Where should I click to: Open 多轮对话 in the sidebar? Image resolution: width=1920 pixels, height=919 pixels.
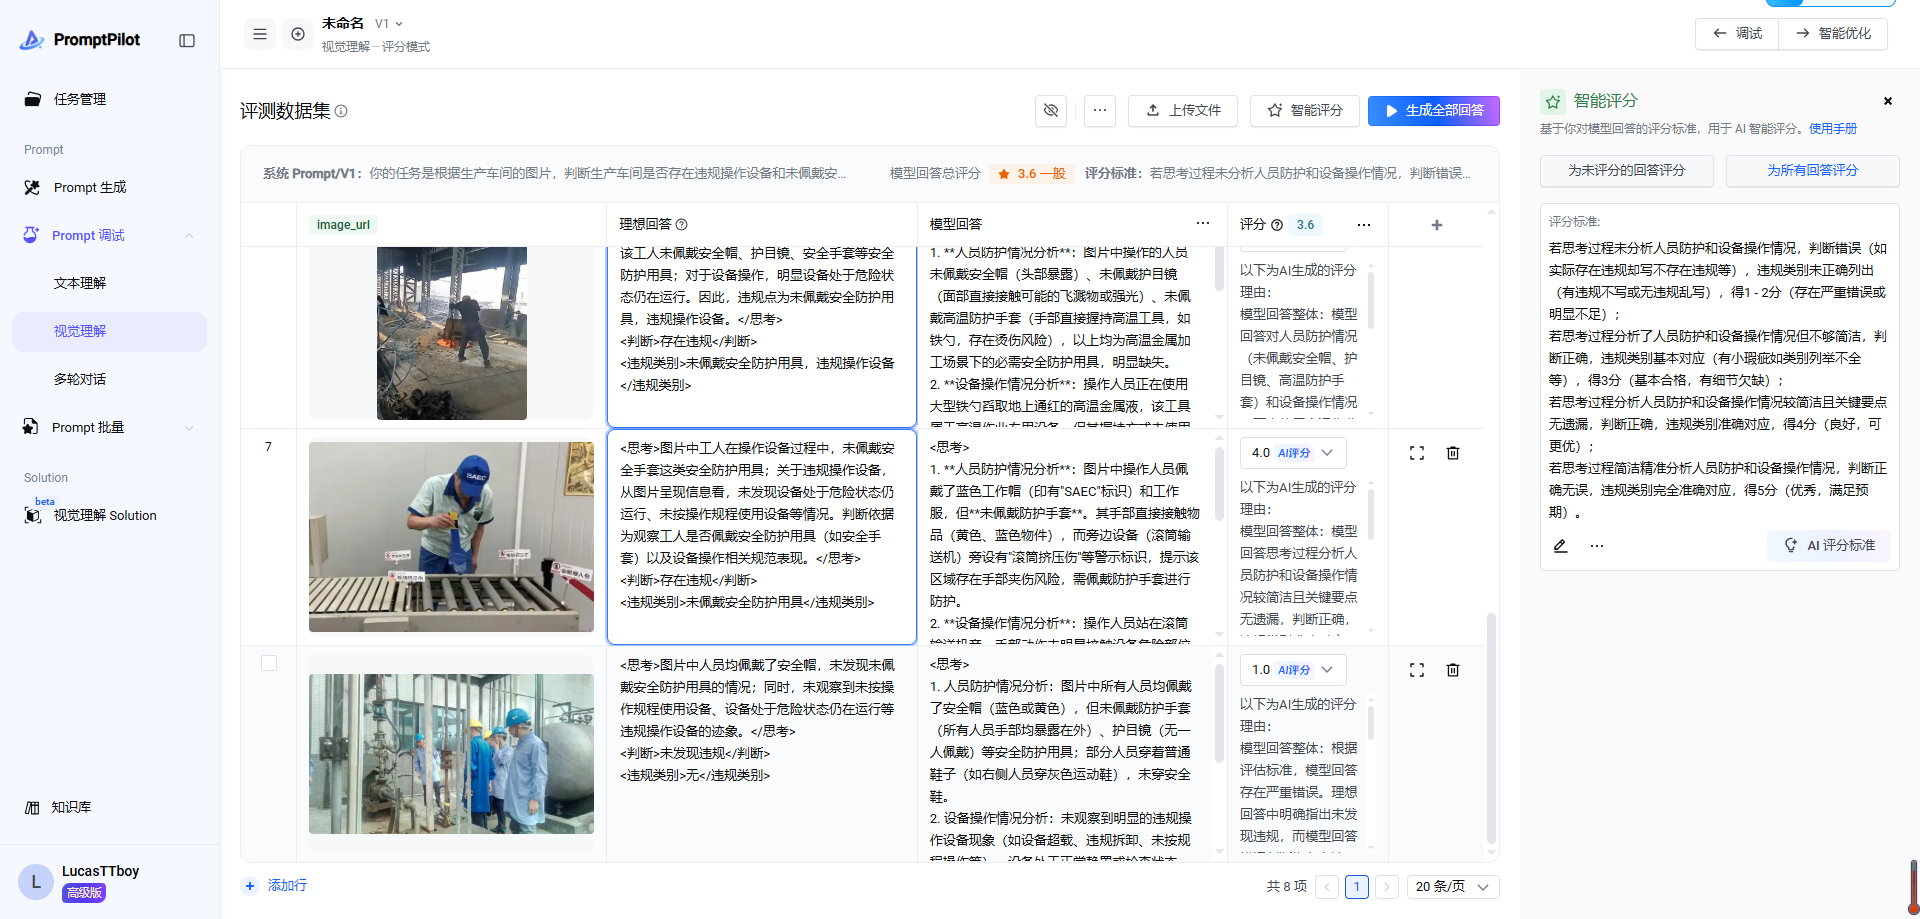coord(80,379)
